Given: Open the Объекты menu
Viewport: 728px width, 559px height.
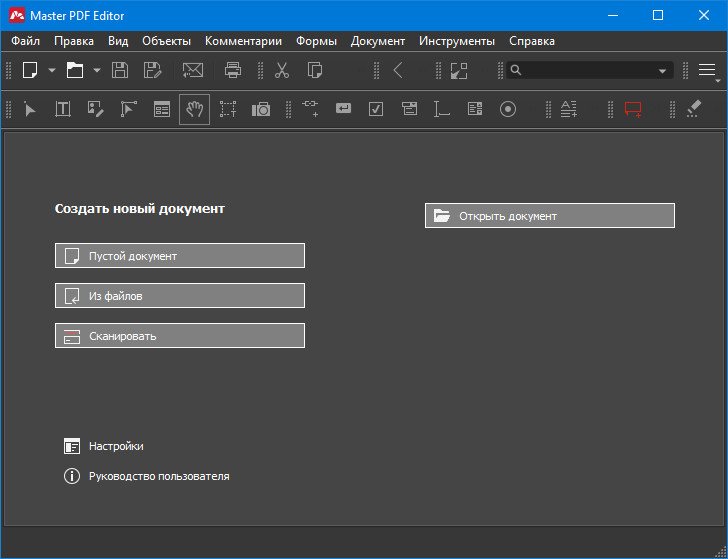Looking at the screenshot, I should (x=167, y=41).
